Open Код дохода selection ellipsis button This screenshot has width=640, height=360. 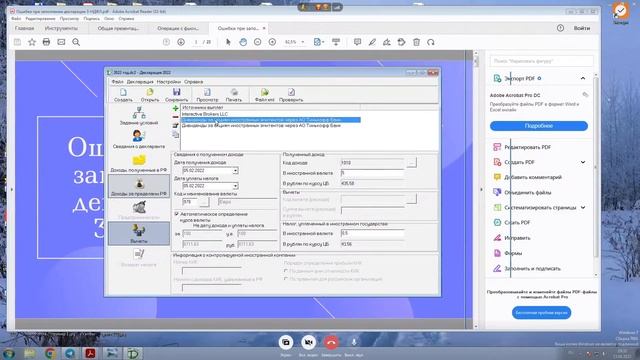coord(411,163)
